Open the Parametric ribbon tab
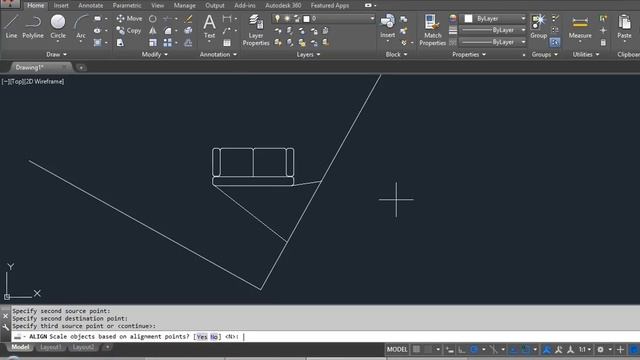 [127, 5]
